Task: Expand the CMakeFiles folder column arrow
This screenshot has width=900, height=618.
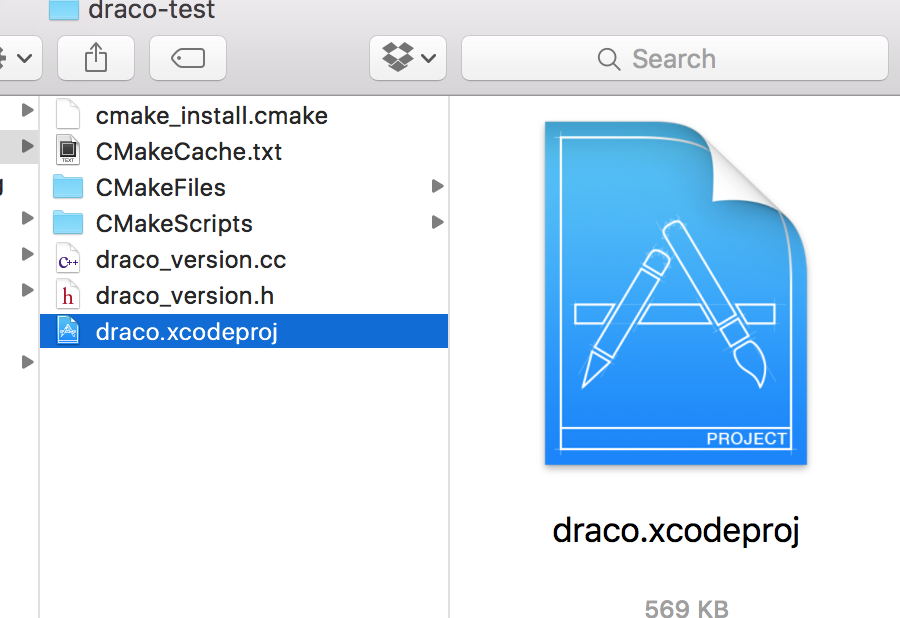Action: (437, 187)
